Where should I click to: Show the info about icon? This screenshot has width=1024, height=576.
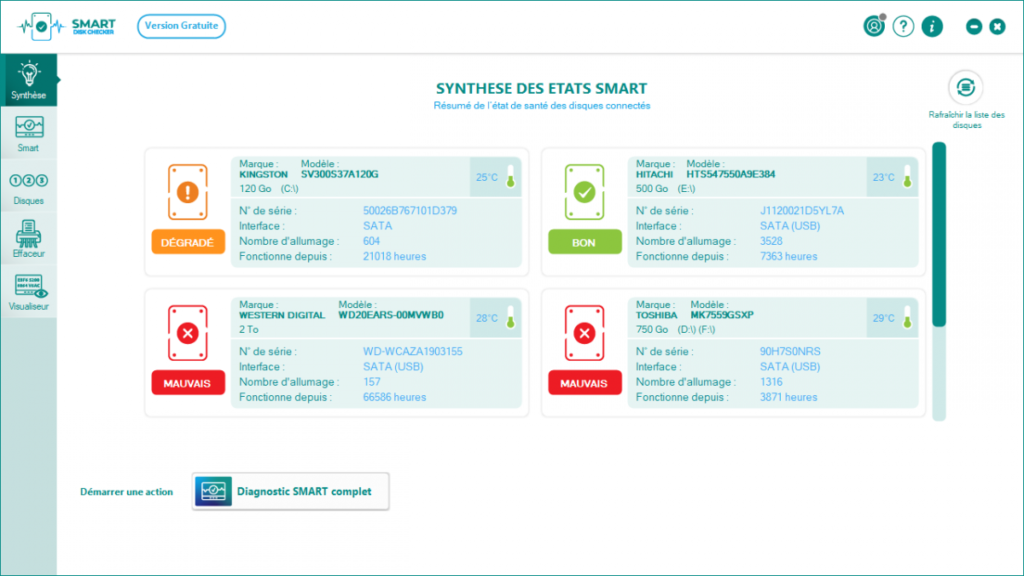[932, 26]
